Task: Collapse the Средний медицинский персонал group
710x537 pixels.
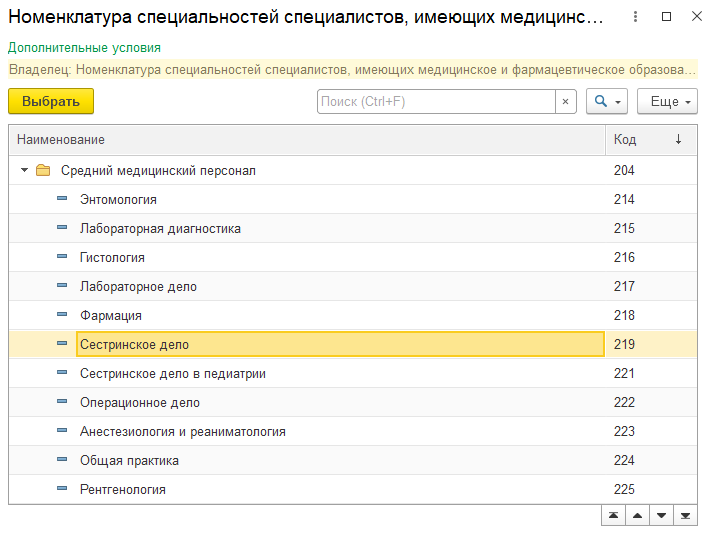Action: [24, 171]
